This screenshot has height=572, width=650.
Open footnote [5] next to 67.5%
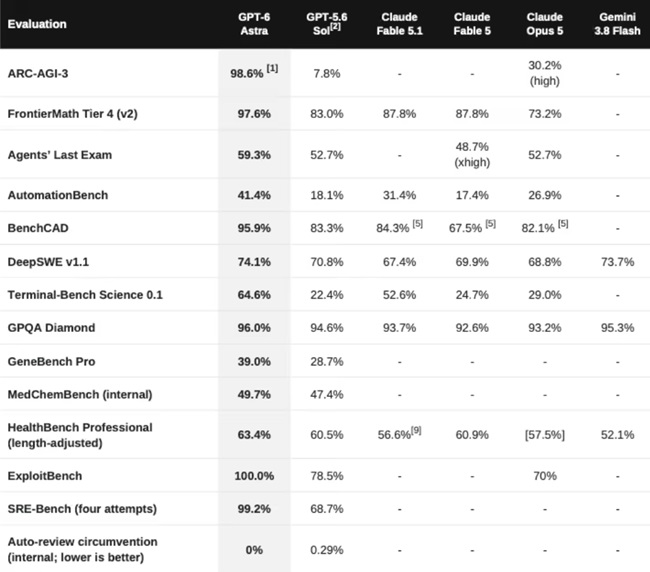coord(490,224)
